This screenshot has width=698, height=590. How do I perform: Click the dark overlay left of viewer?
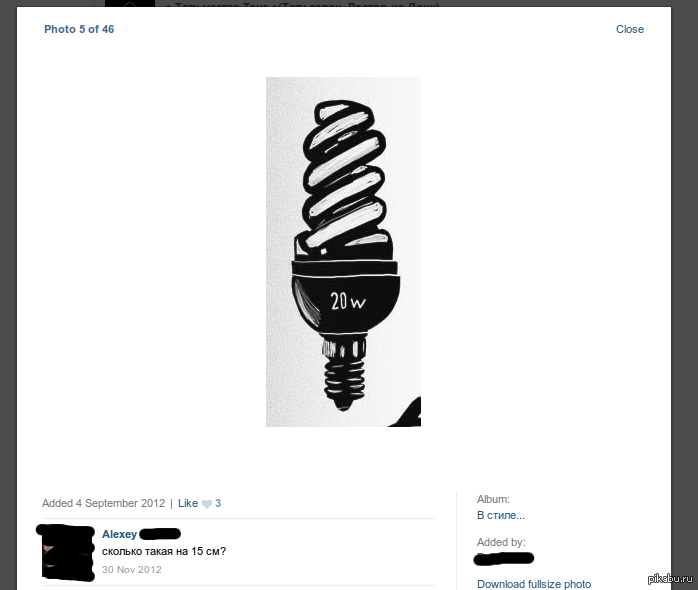8,294
